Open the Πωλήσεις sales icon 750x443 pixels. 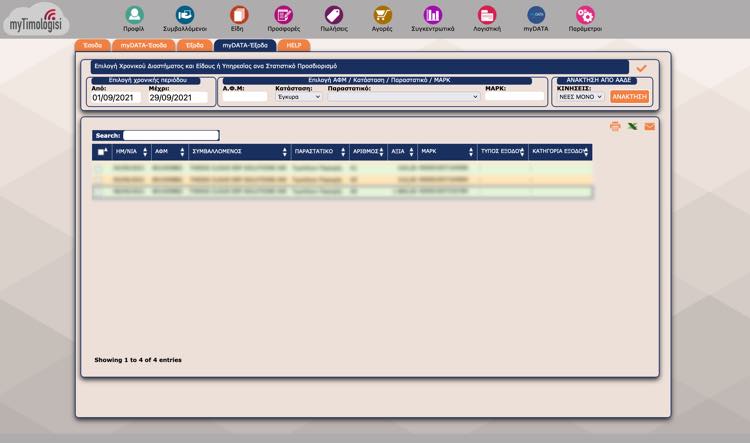333,15
